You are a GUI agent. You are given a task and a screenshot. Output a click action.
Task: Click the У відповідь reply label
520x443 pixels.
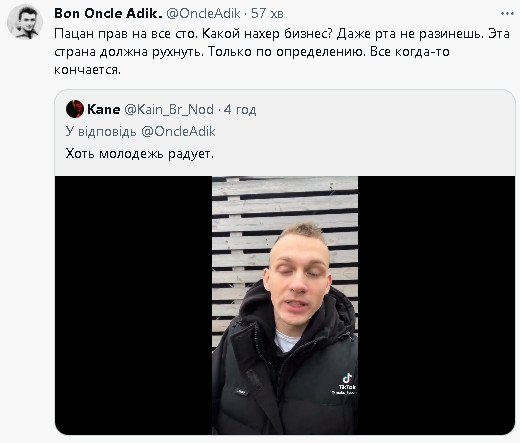click(x=101, y=131)
